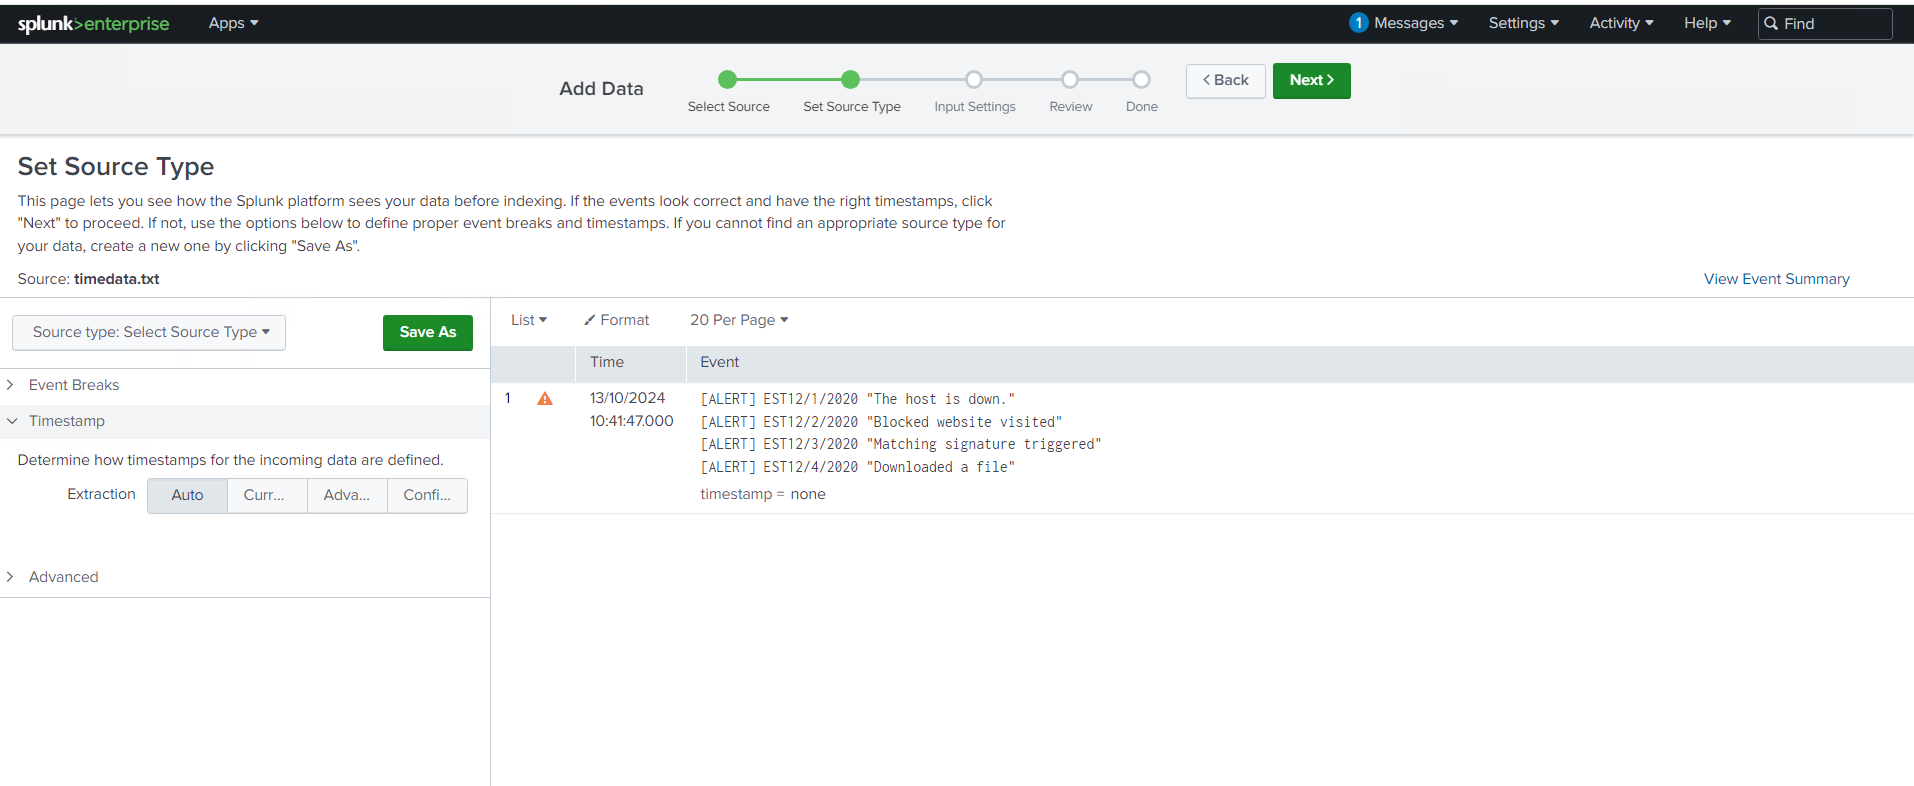
Task: Click the blue Messages notification badge
Action: [x=1357, y=23]
